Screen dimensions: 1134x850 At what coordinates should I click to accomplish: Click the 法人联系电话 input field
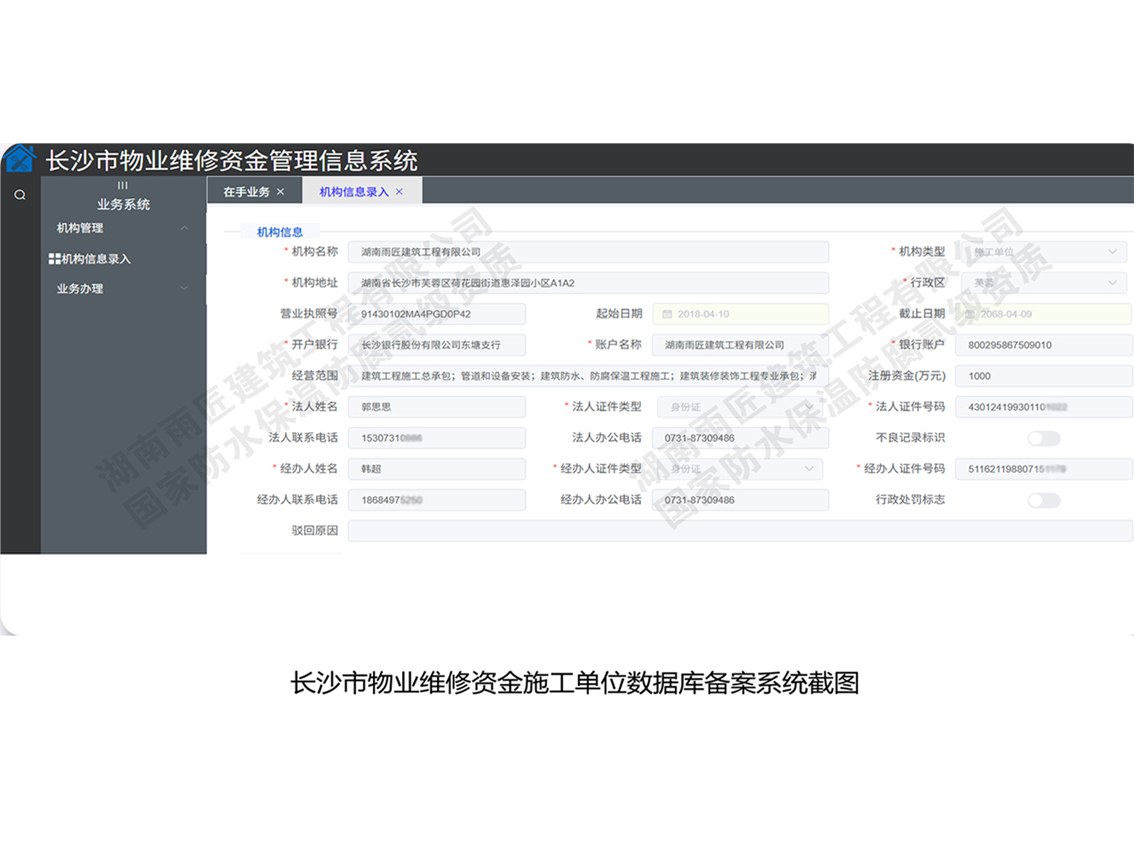pyautogui.click(x=437, y=438)
